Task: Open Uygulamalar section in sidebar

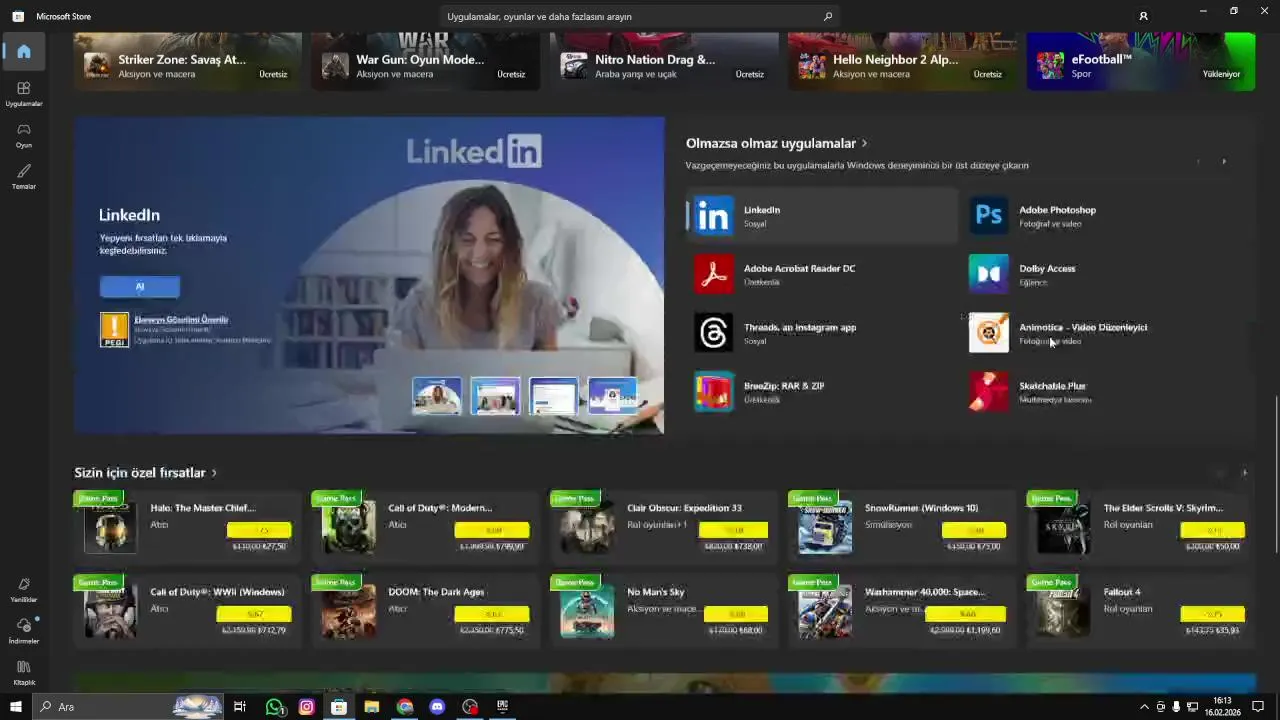Action: [x=24, y=94]
